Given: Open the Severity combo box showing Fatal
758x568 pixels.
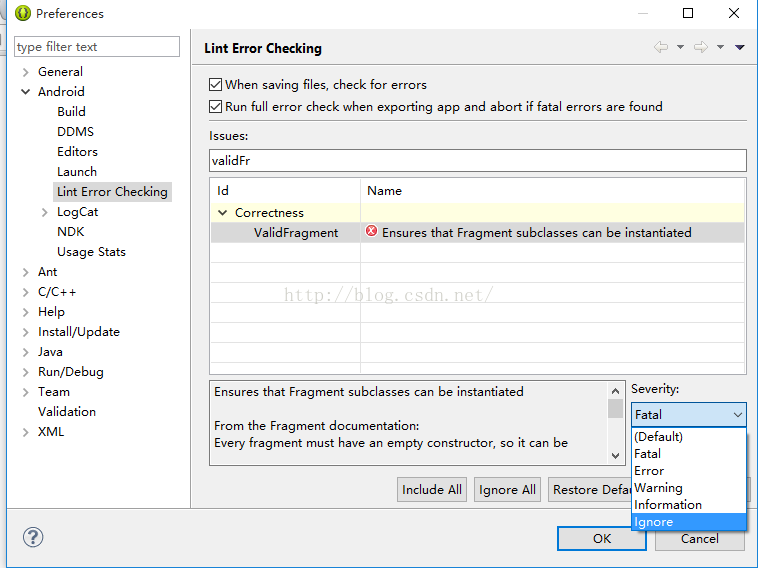Looking at the screenshot, I should [688, 414].
